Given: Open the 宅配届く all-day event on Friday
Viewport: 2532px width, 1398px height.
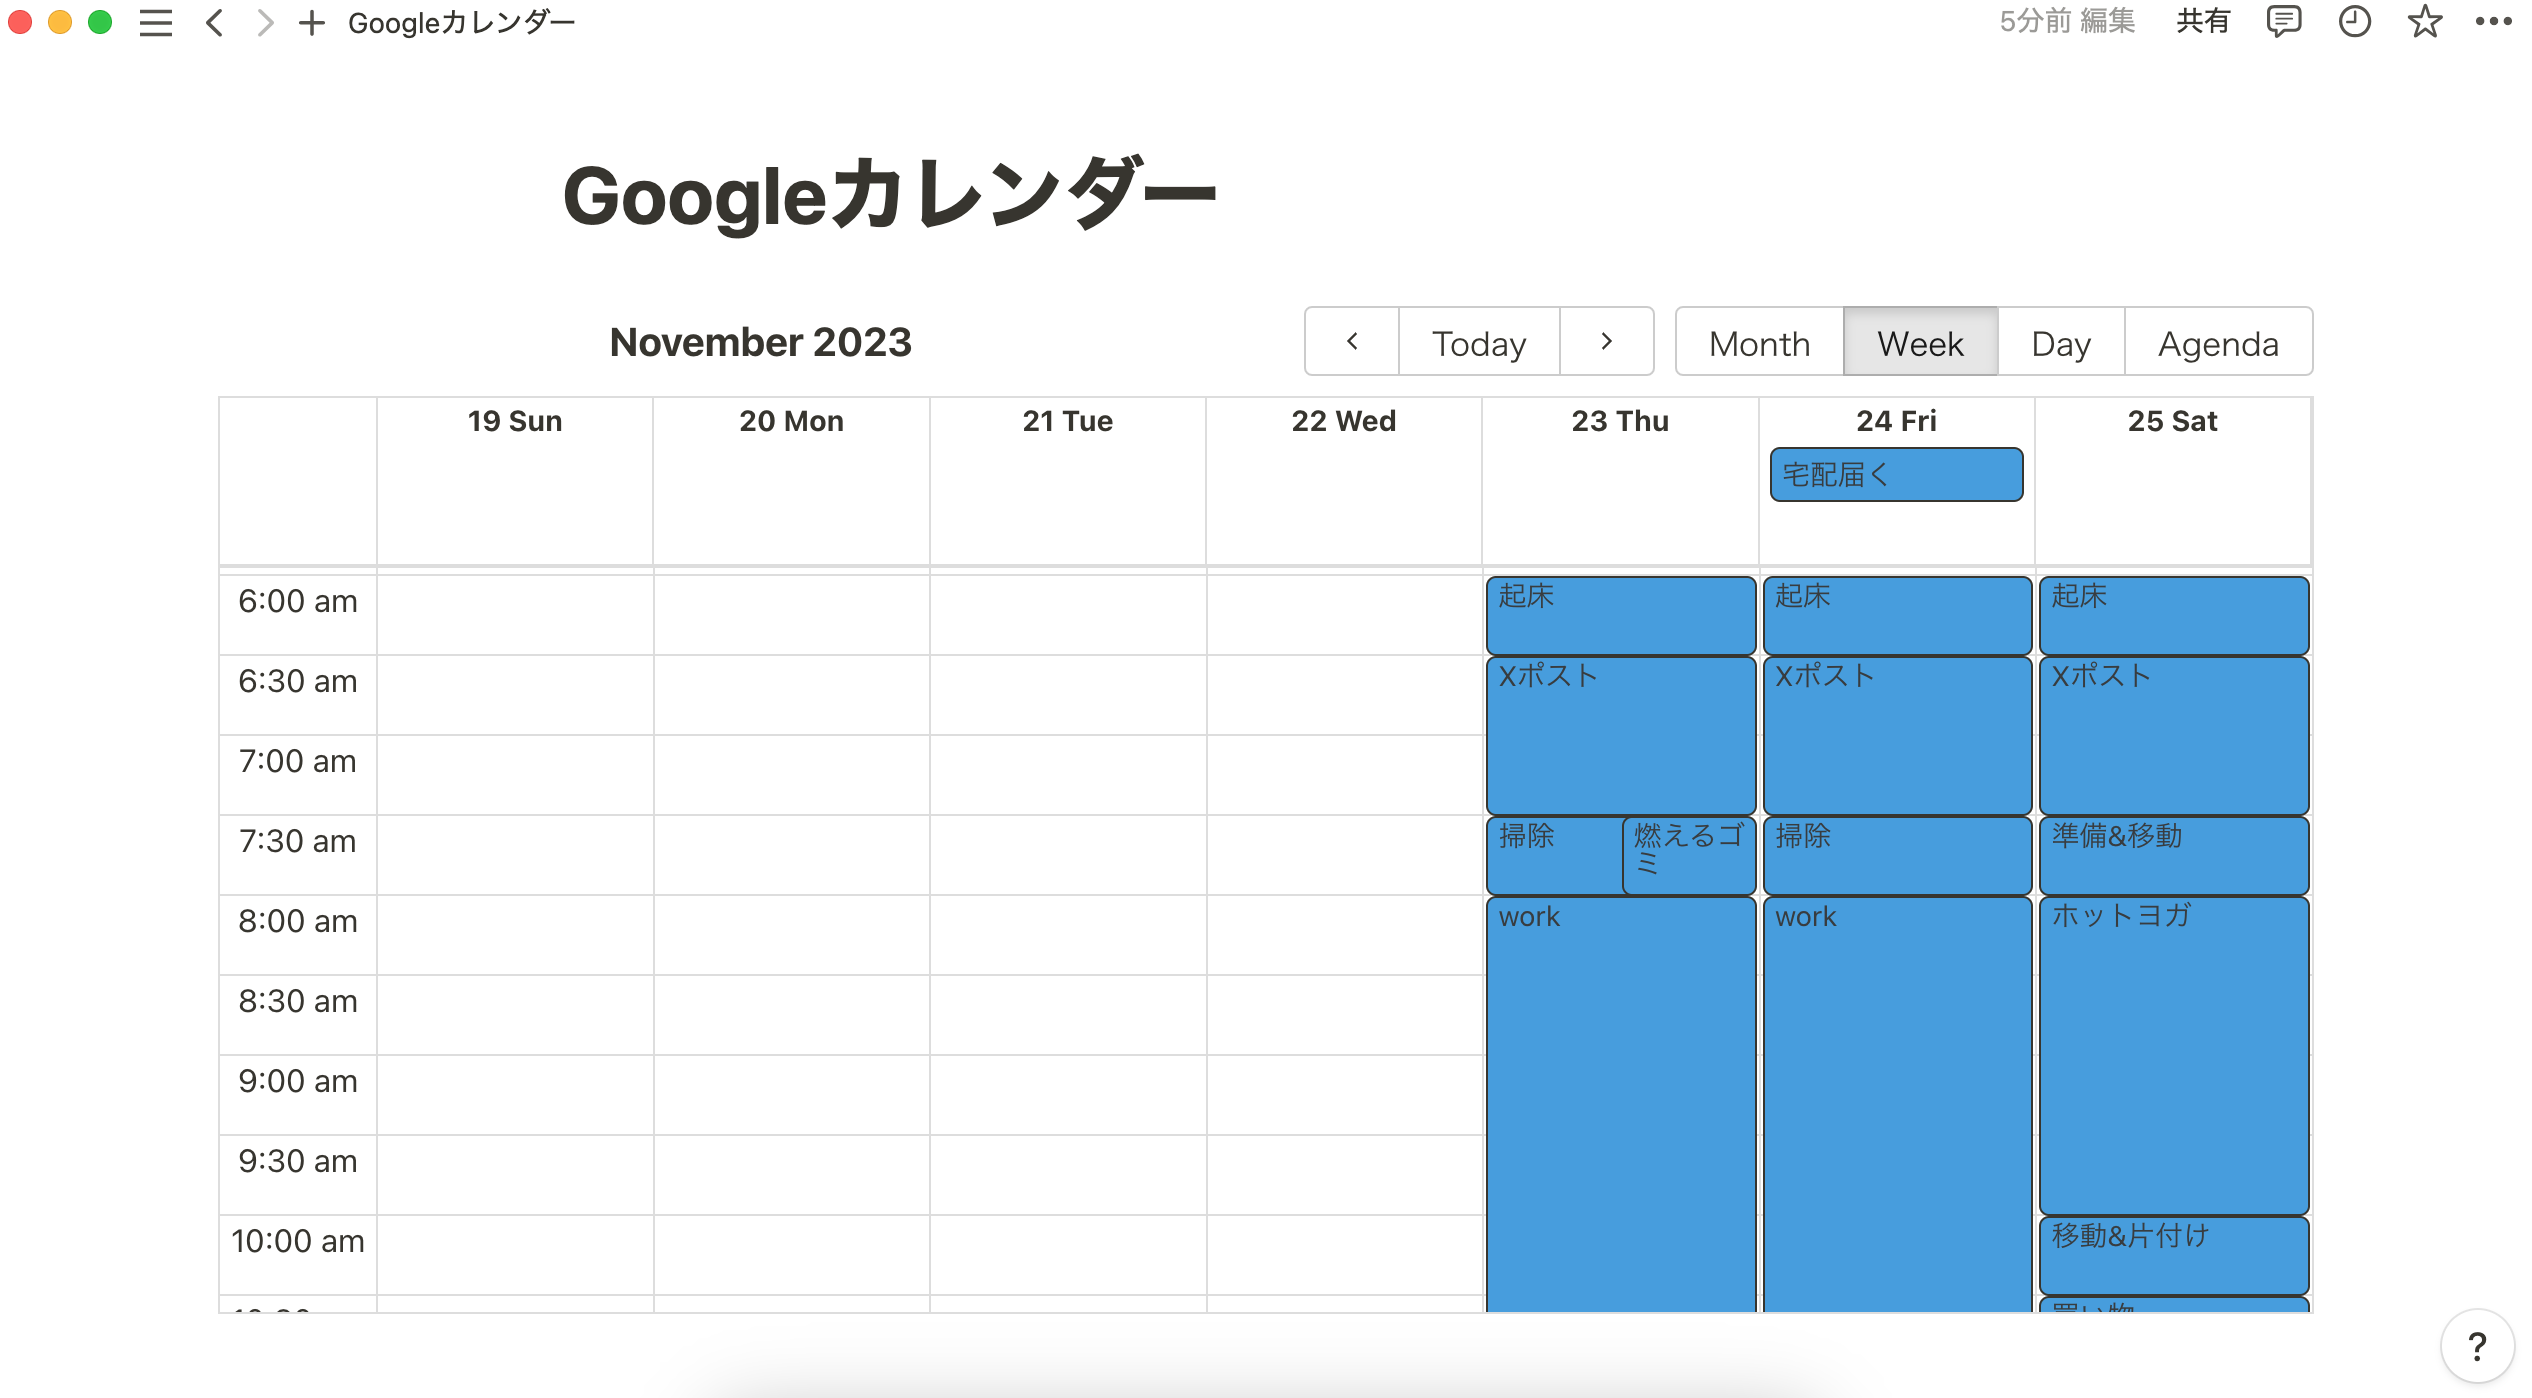Looking at the screenshot, I should (1896, 474).
